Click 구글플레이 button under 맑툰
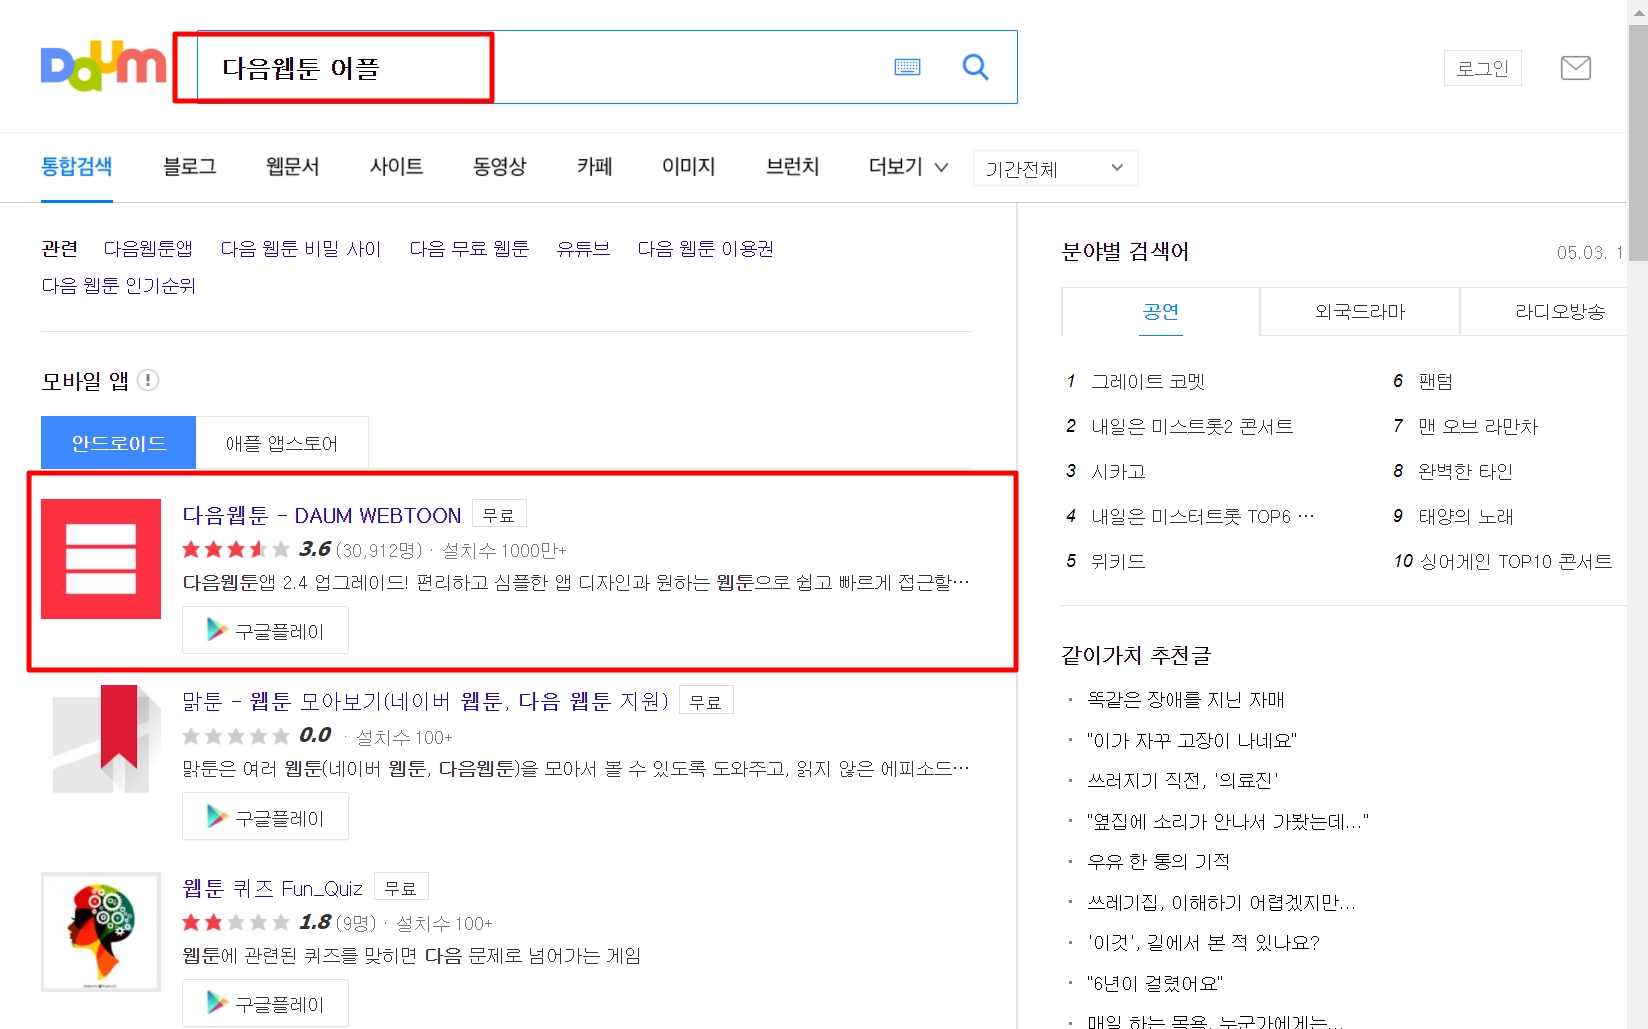Viewport: 1648px width, 1029px height. [x=265, y=817]
